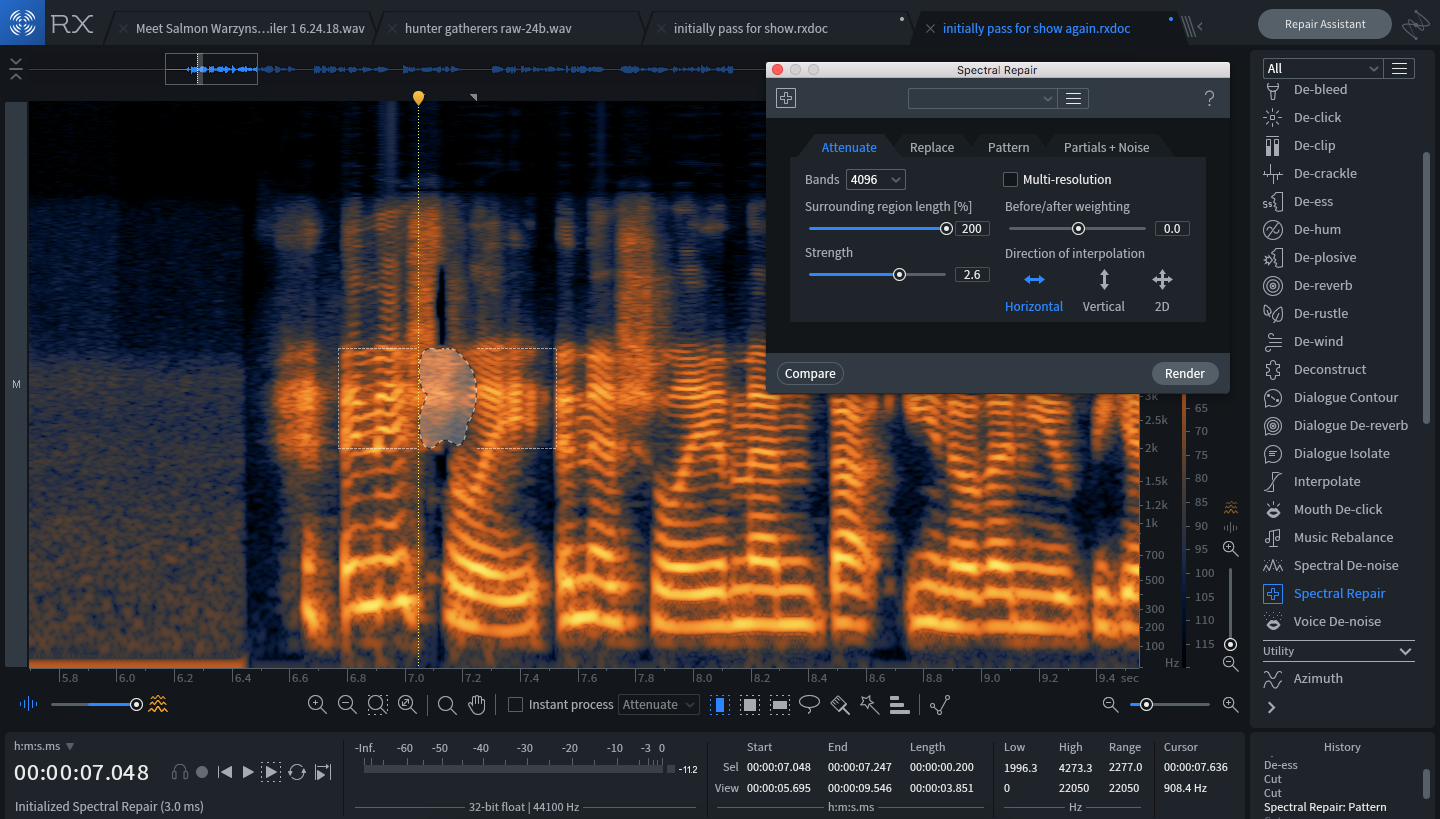The width and height of the screenshot is (1440, 819).
Task: Click the Render button
Action: pyautogui.click(x=1185, y=373)
